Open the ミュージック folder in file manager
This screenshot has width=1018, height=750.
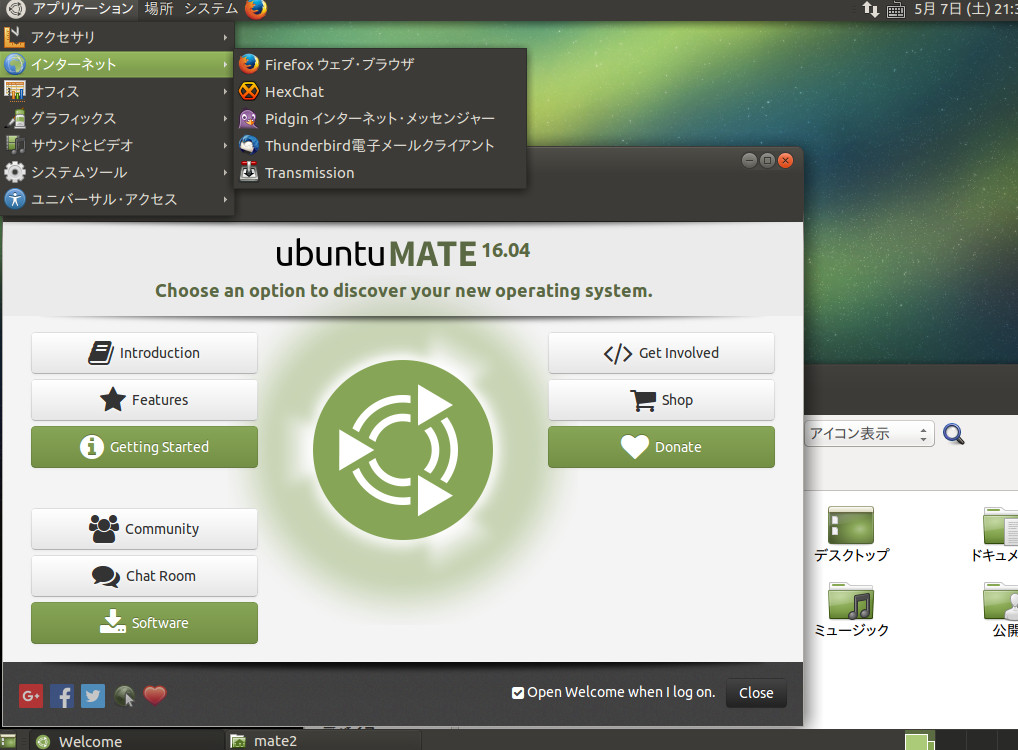point(850,610)
